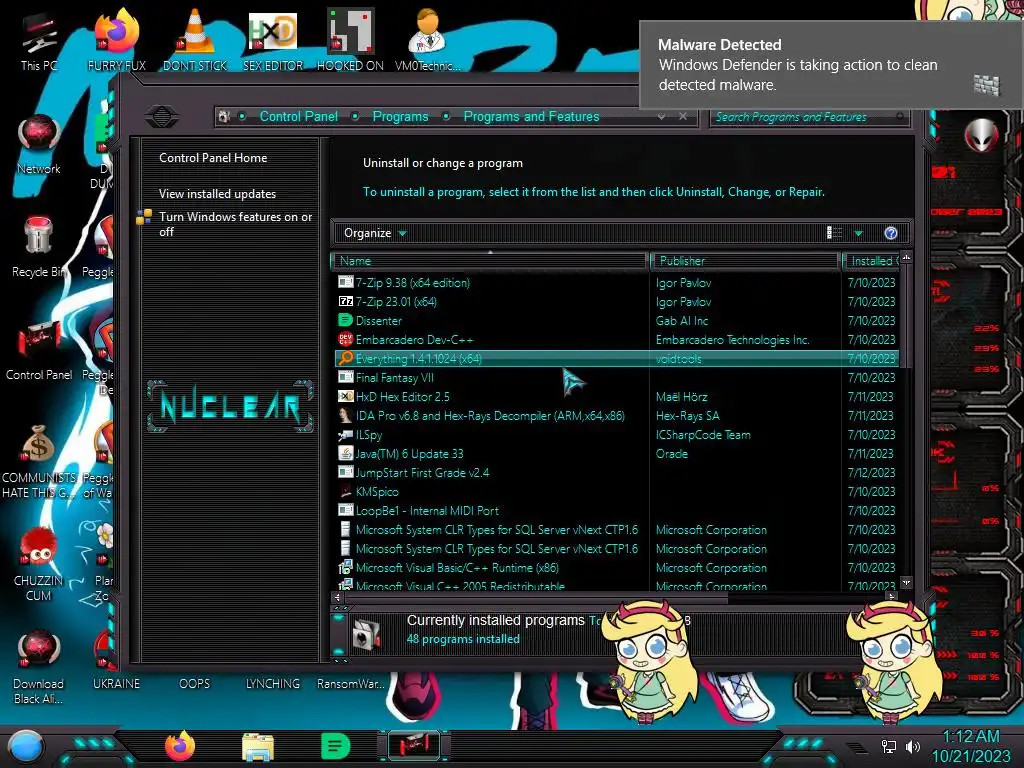This screenshot has height=768, width=1024.
Task: Click Programs and Features breadcrumb
Action: click(x=531, y=116)
